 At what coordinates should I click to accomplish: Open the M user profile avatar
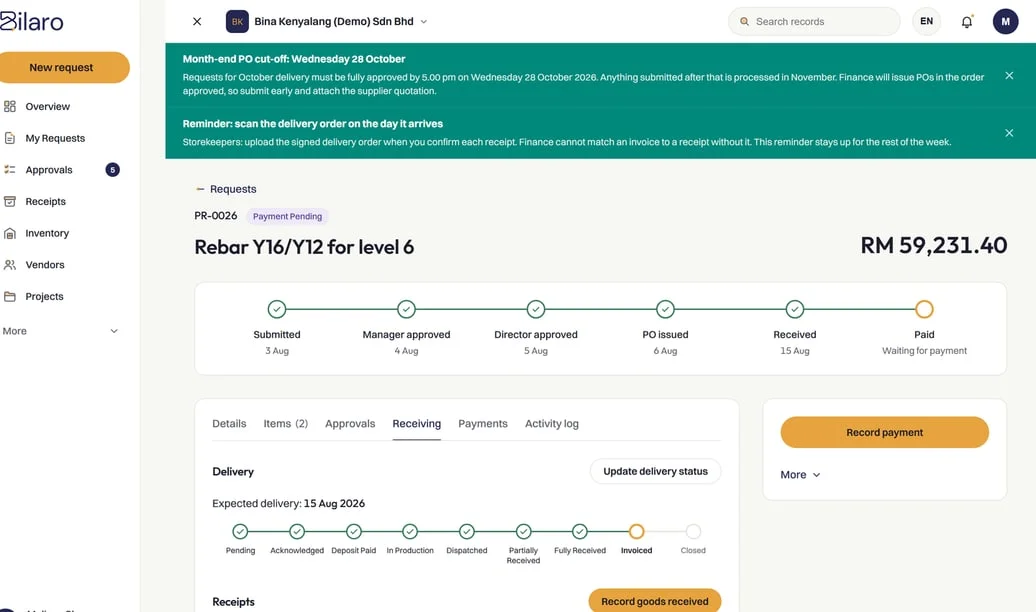click(x=1005, y=21)
